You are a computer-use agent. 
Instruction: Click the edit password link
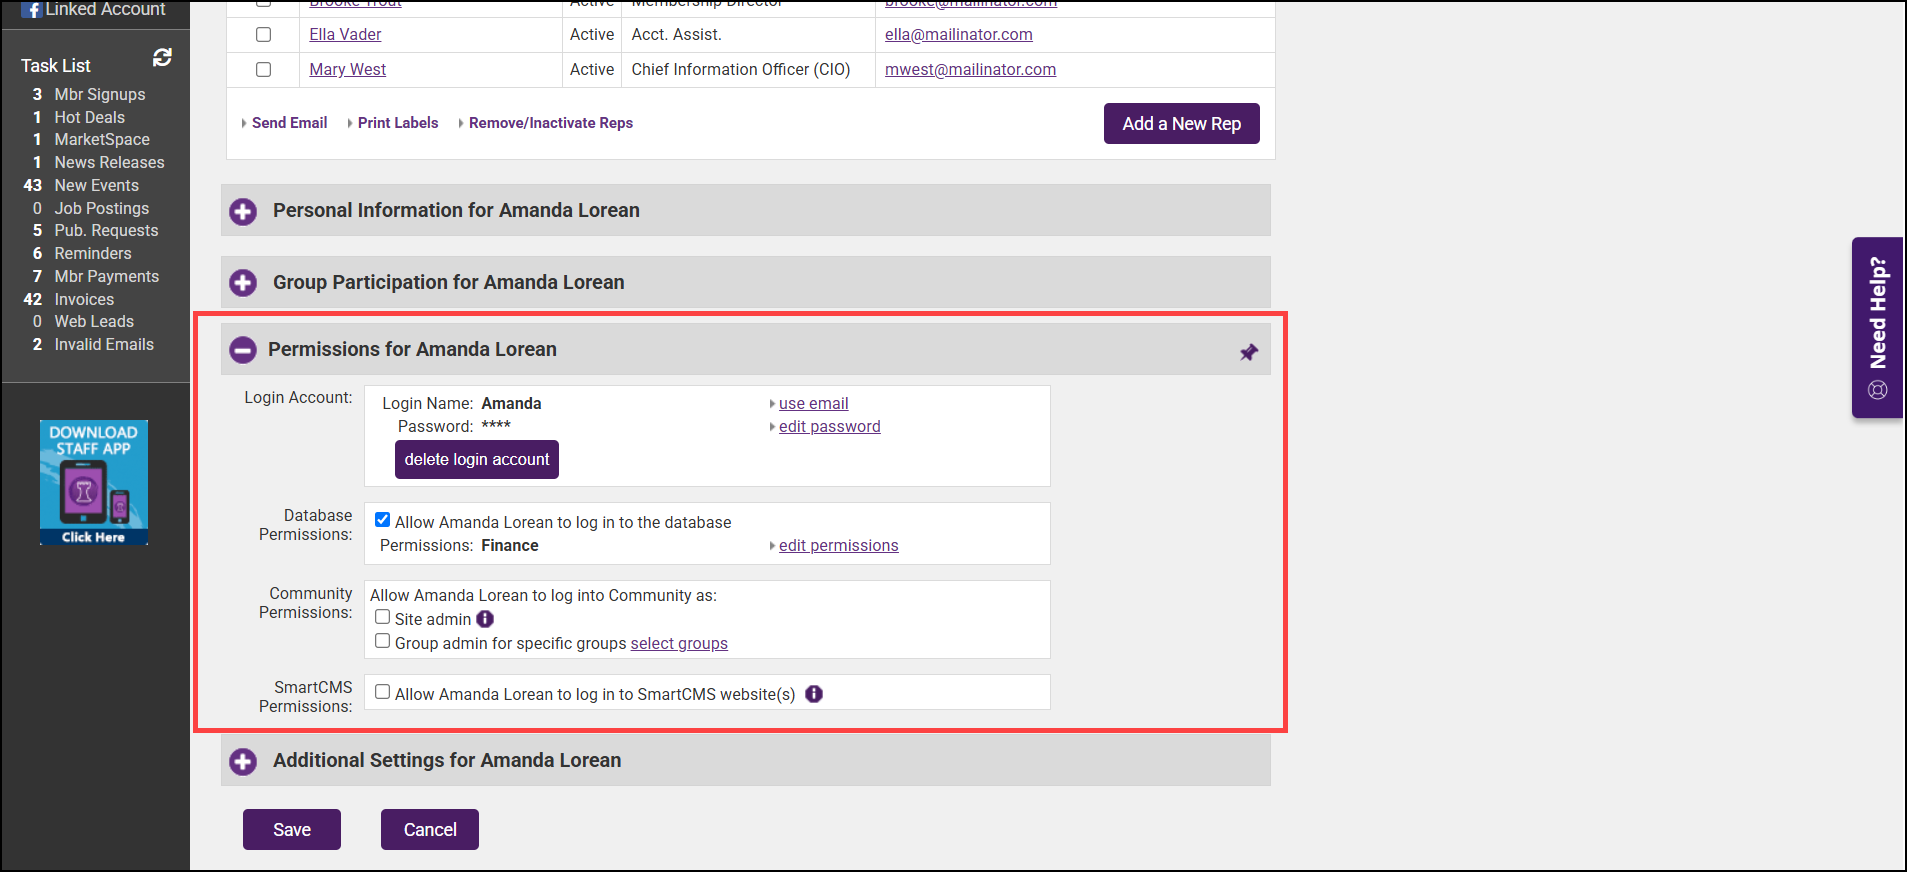pyautogui.click(x=829, y=426)
